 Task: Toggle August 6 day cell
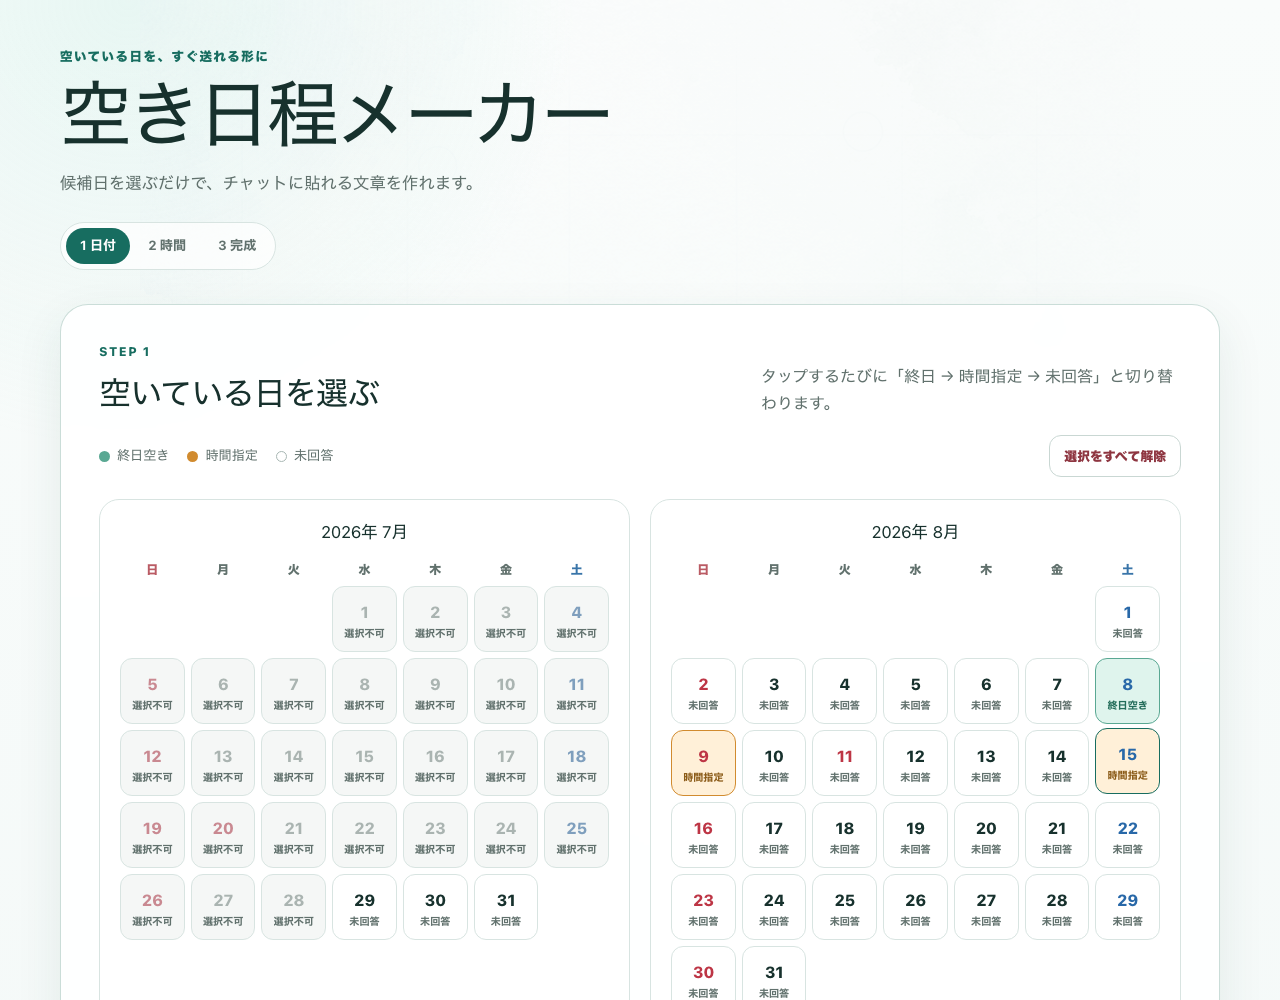[x=986, y=691]
